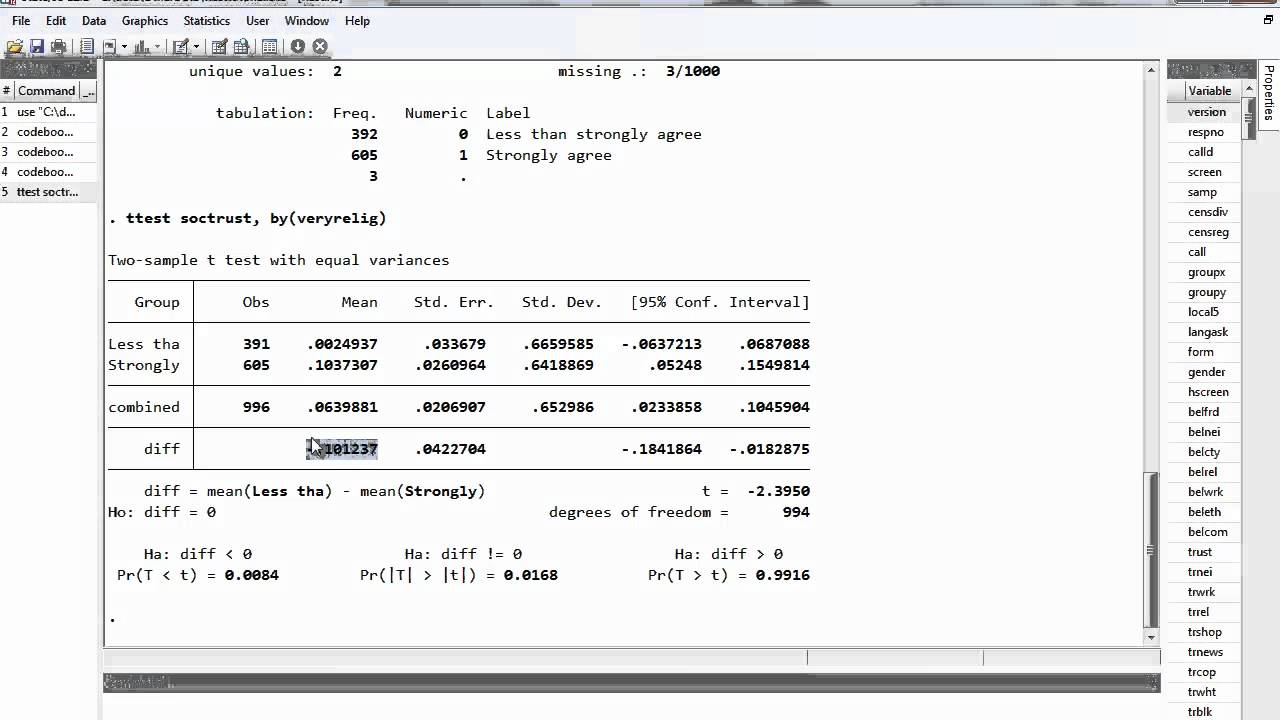Click the ttest soctrust, by(veryrelig) command line
The height and width of the screenshot is (720, 1280).
click(x=247, y=218)
